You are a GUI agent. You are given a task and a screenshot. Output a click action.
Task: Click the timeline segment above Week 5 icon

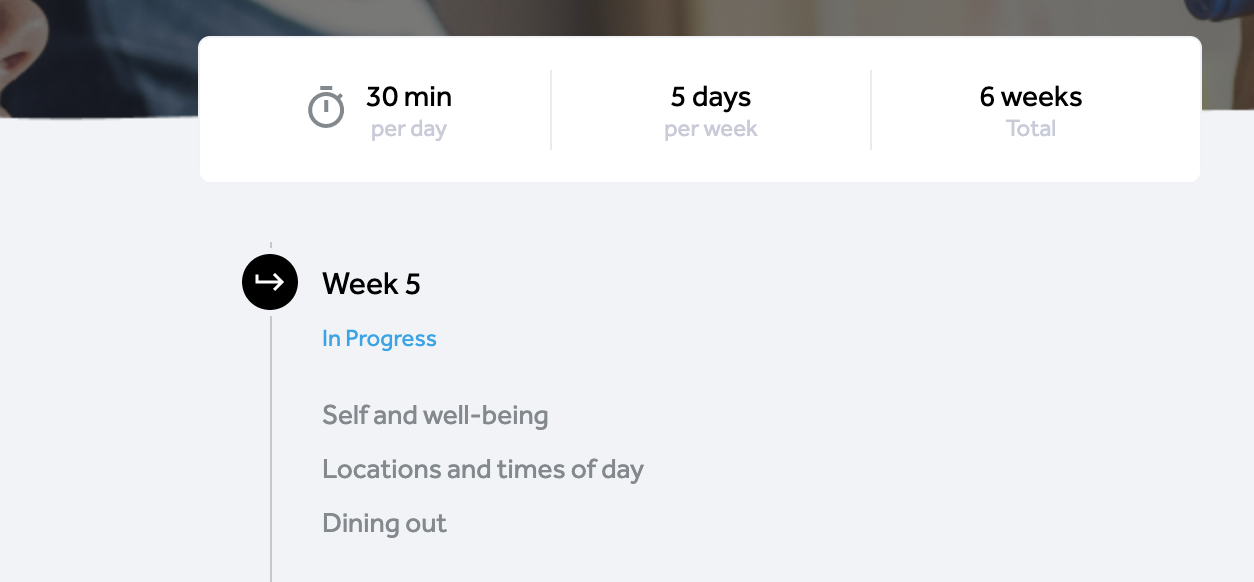pos(271,248)
